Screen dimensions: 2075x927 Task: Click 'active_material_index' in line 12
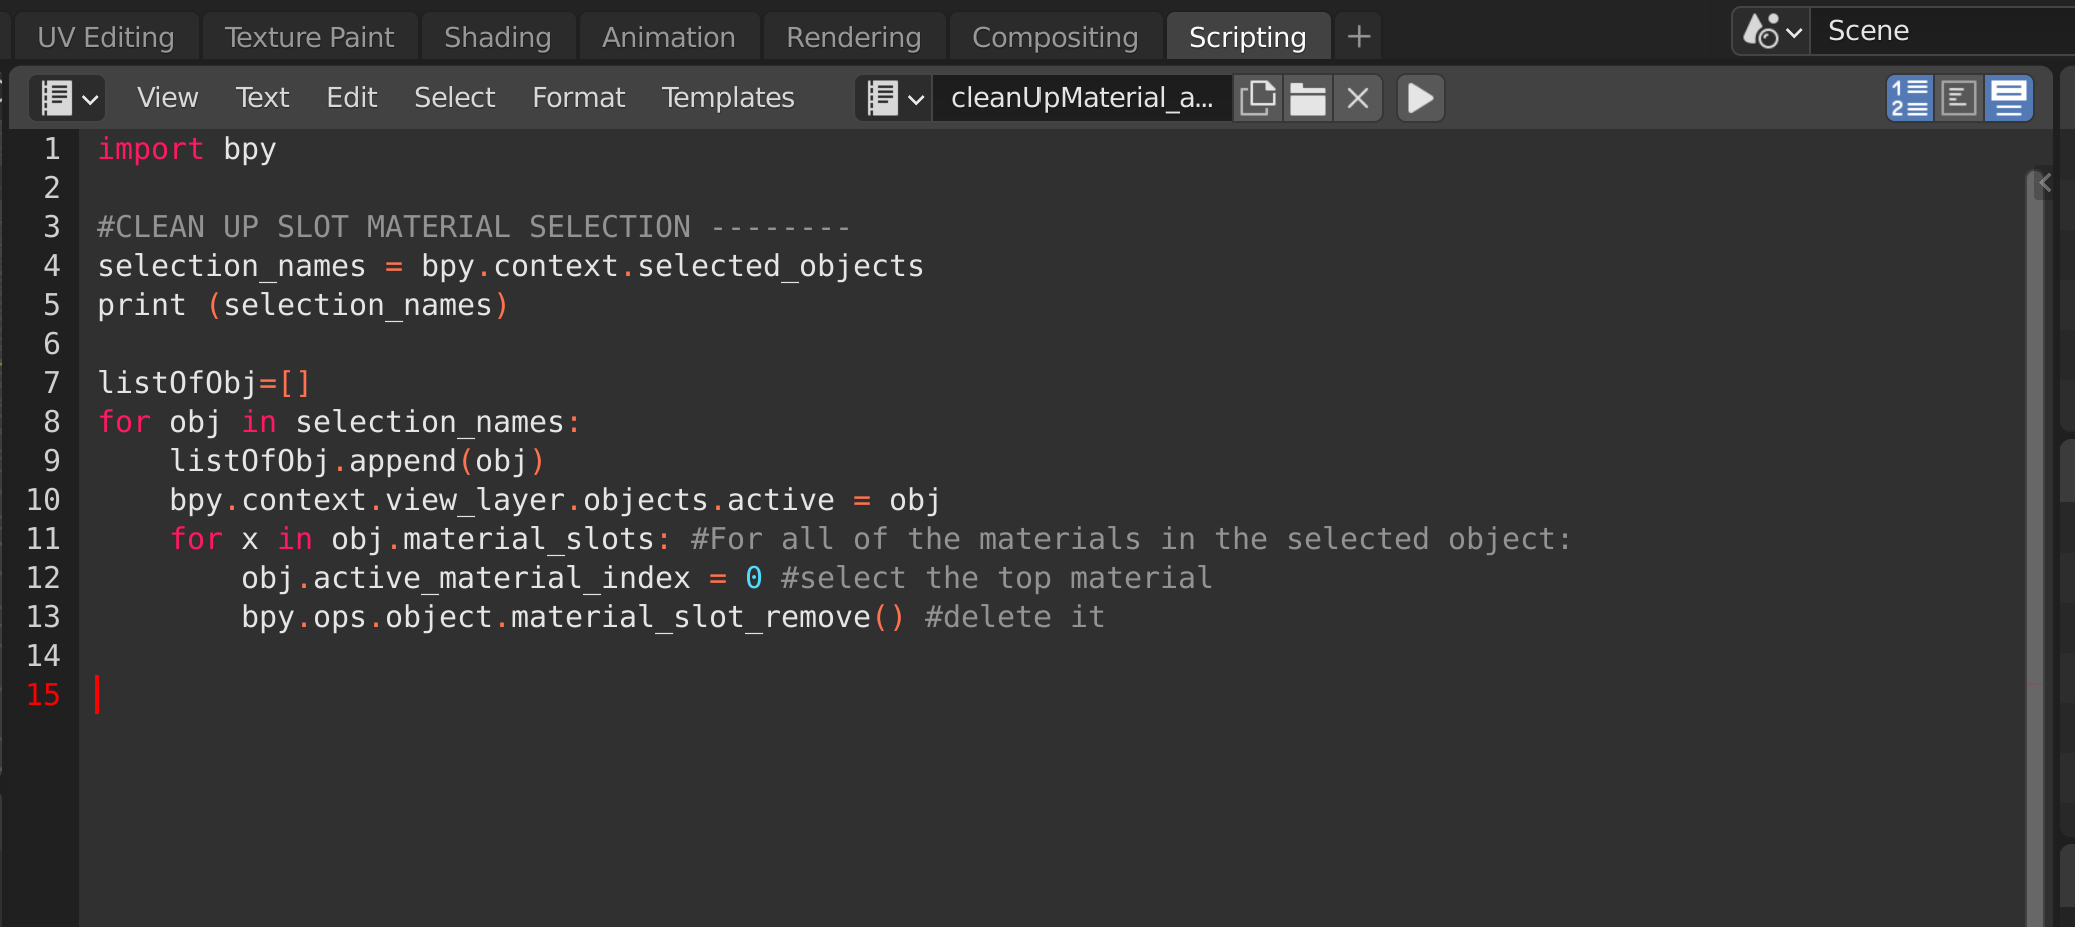[x=501, y=578]
